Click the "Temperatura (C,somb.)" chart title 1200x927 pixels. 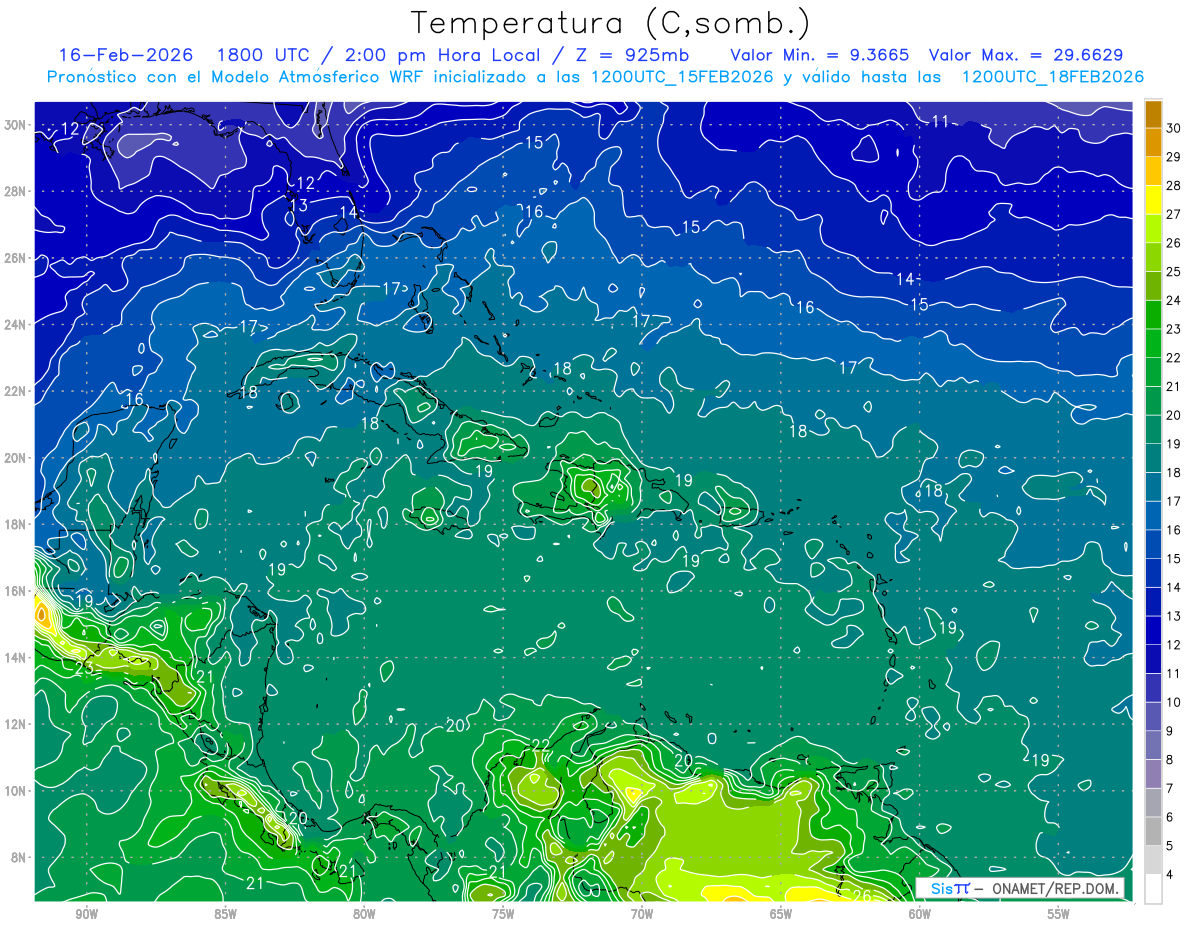[610, 23]
